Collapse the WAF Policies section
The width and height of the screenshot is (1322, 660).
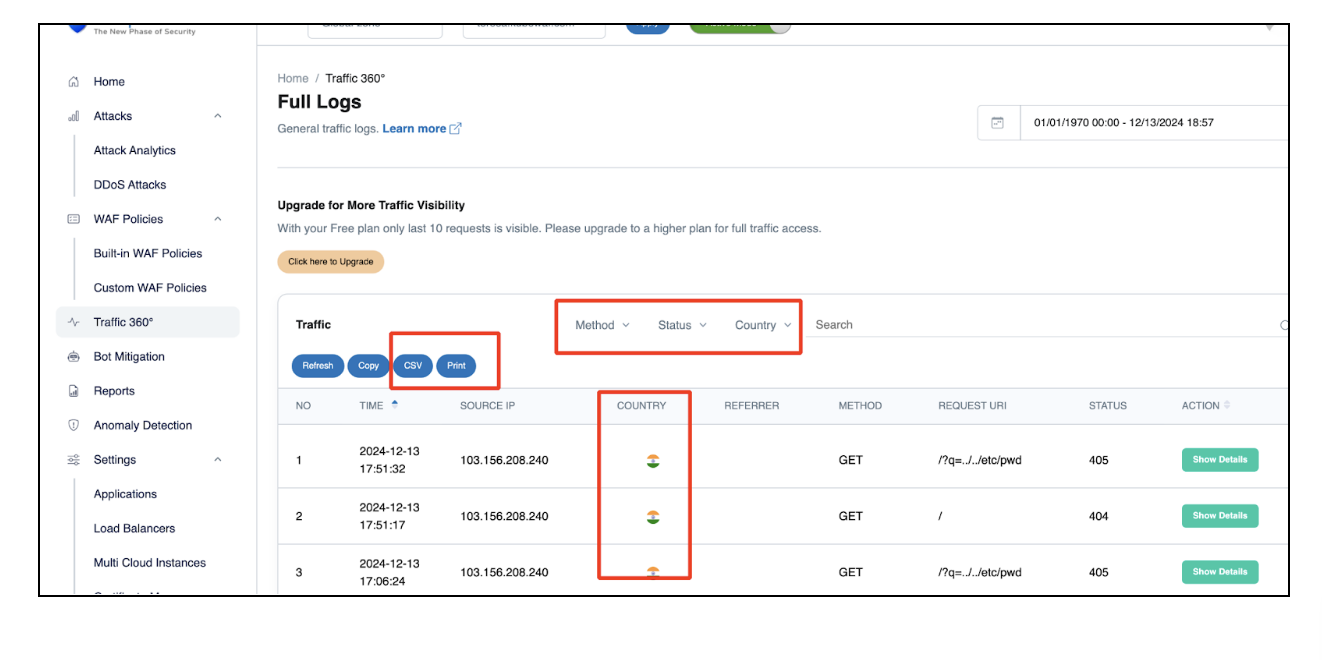pyautogui.click(x=218, y=219)
